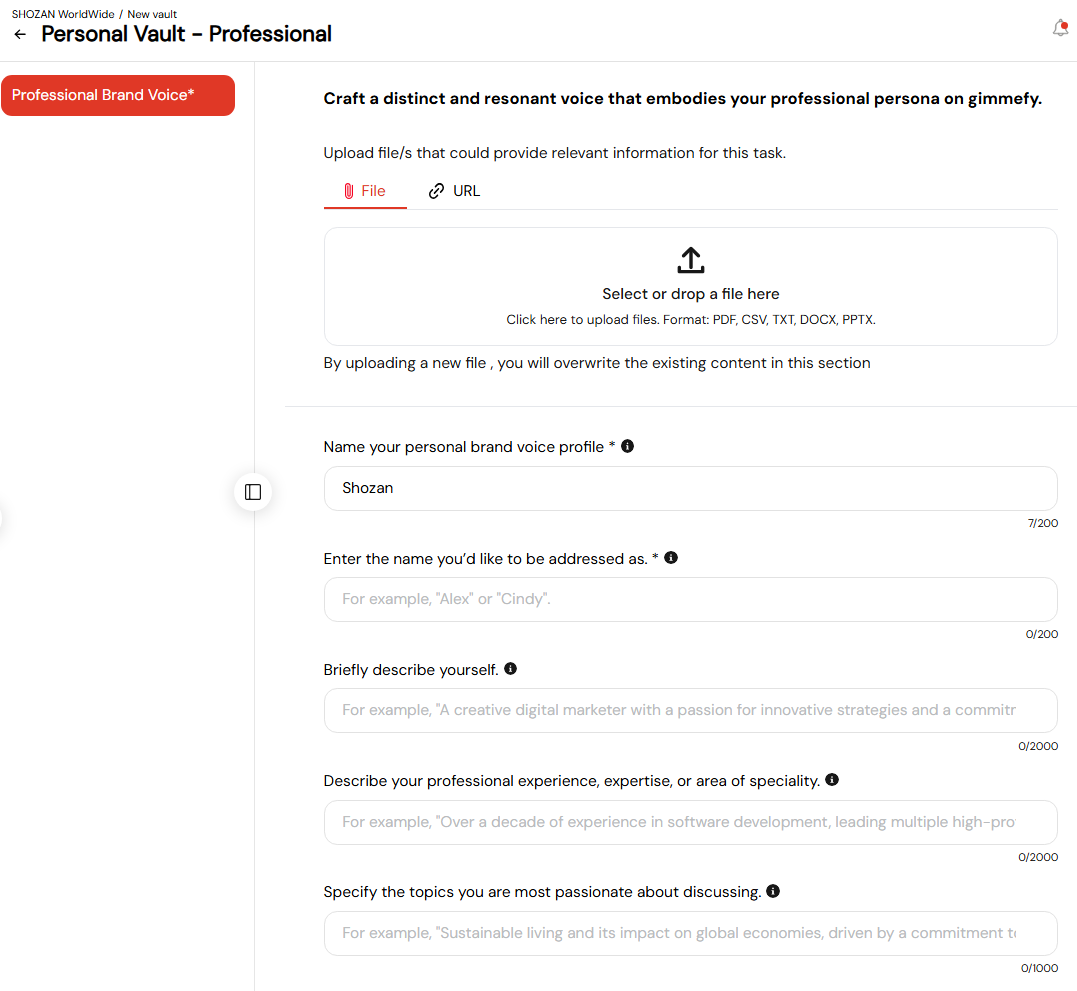
Task: Click the New vault breadcrumb
Action: pos(152,14)
